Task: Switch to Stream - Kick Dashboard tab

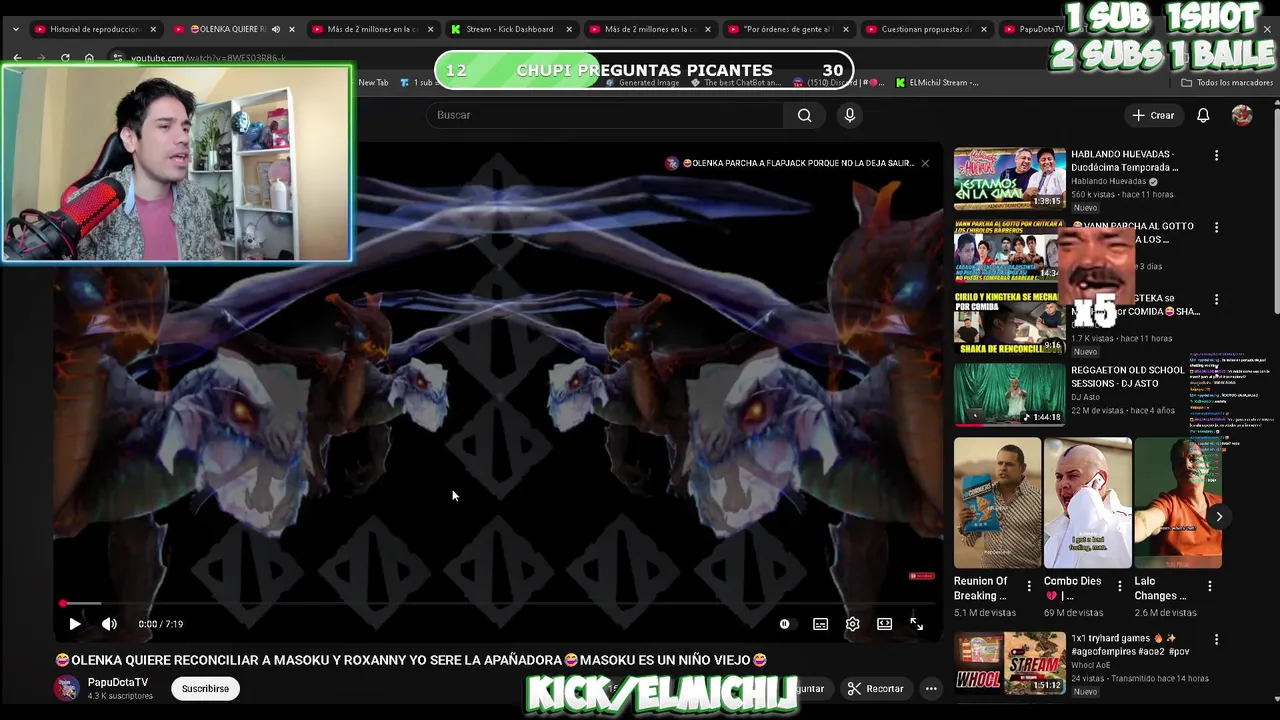Action: (509, 29)
